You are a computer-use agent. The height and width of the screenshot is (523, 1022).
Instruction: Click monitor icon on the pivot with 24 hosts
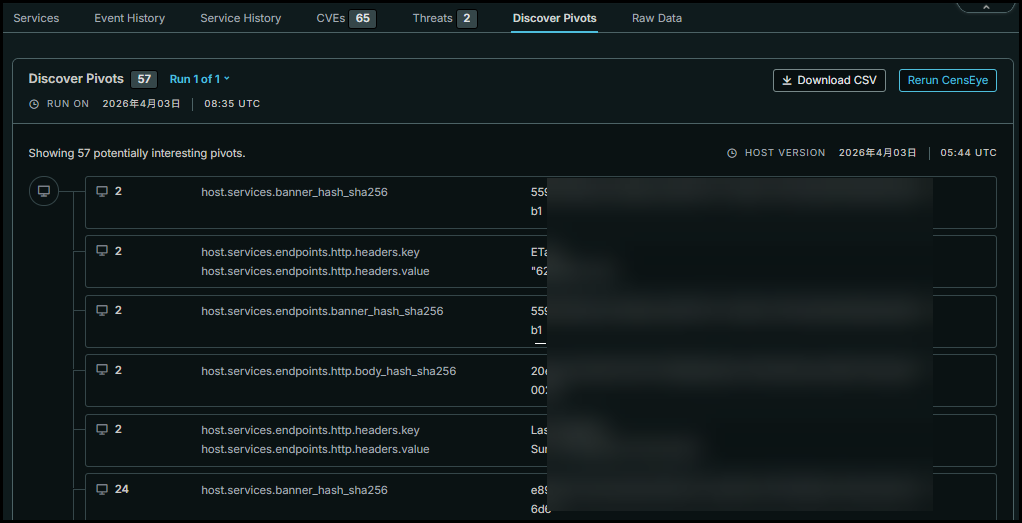pos(102,489)
